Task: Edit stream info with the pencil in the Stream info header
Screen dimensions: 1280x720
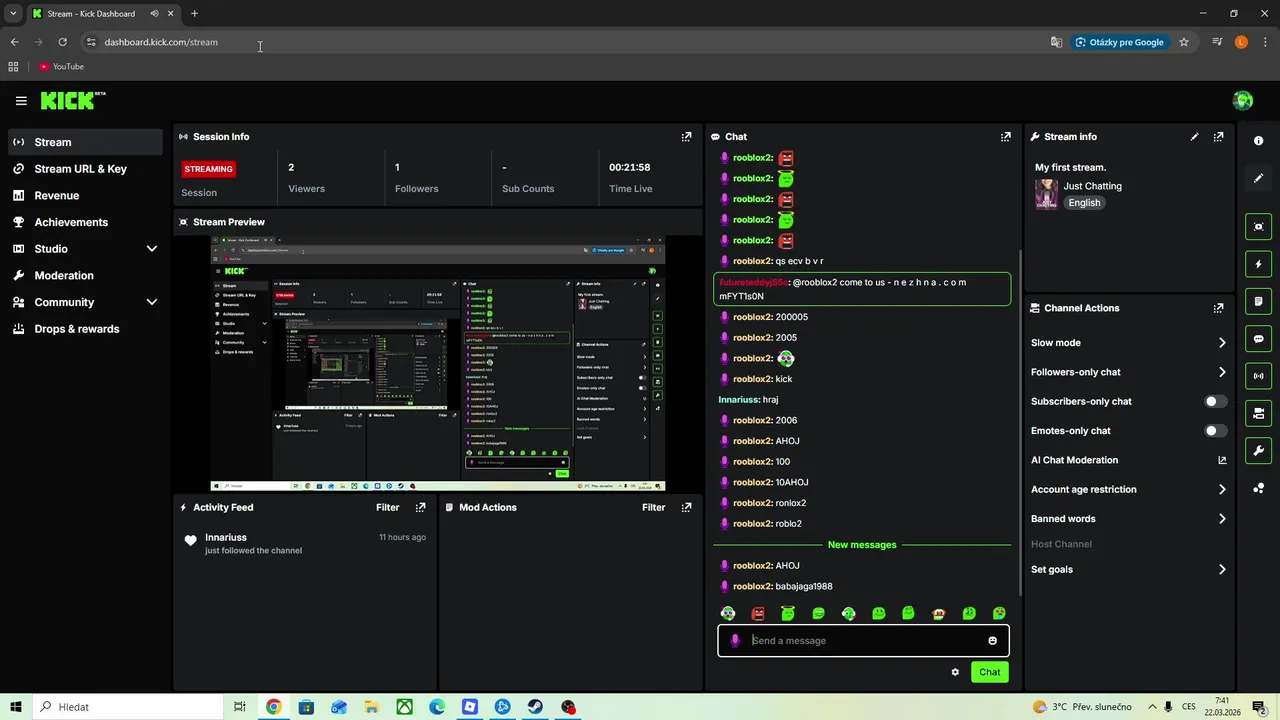Action: pos(1194,137)
